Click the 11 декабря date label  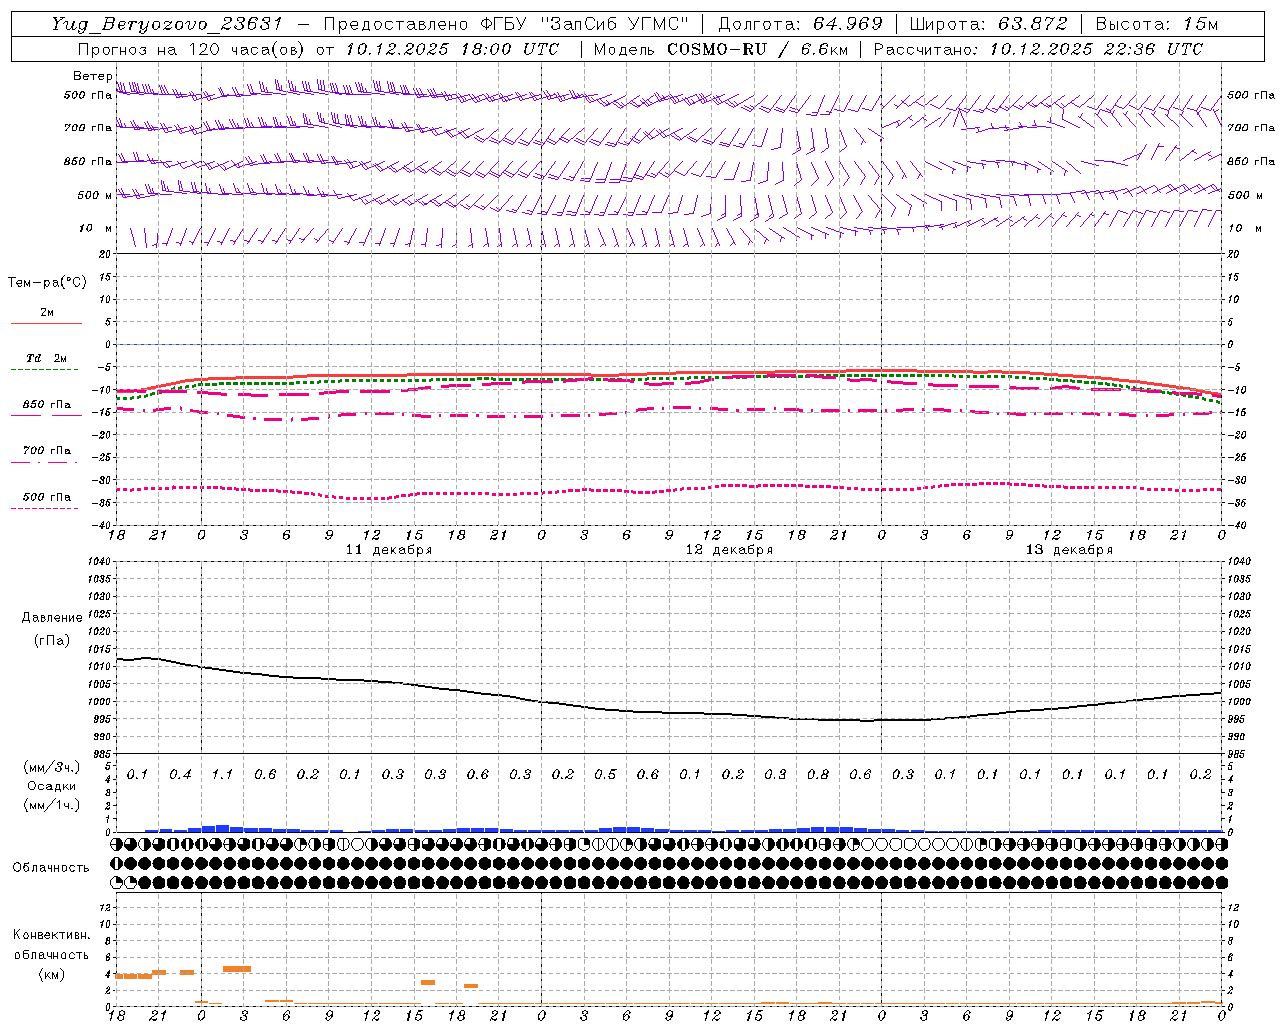[389, 550]
